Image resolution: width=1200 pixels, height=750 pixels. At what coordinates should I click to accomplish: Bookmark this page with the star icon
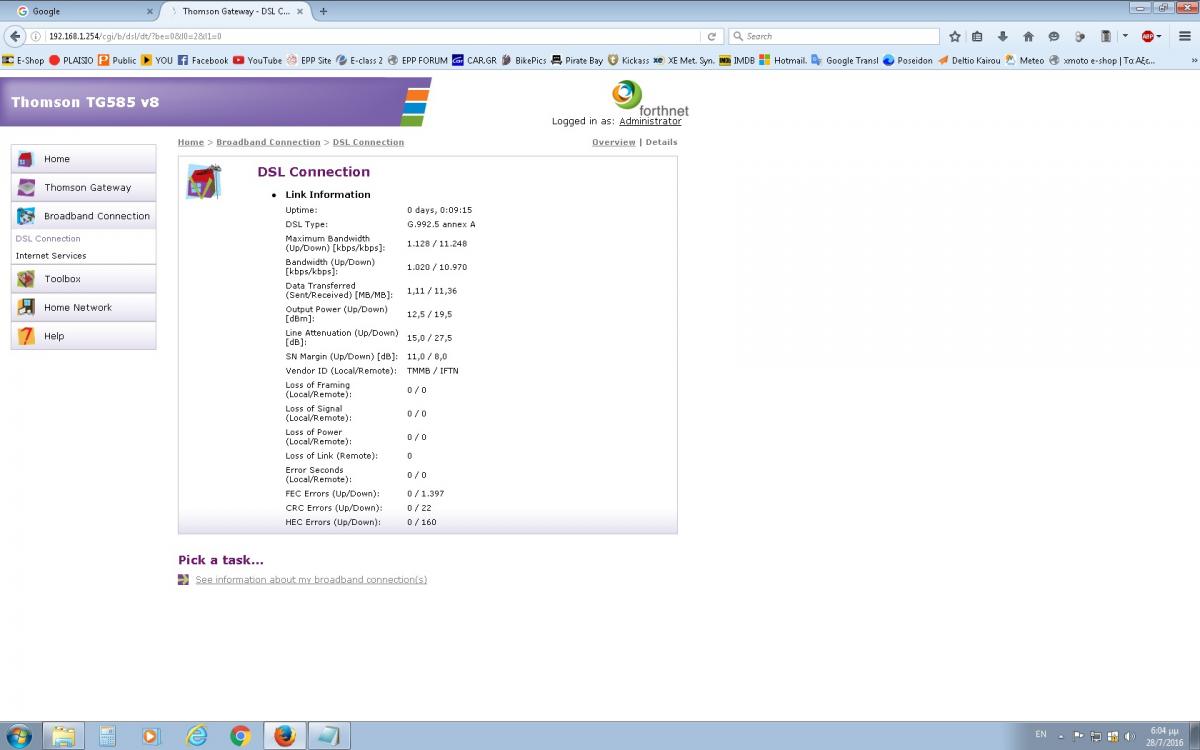pyautogui.click(x=954, y=36)
